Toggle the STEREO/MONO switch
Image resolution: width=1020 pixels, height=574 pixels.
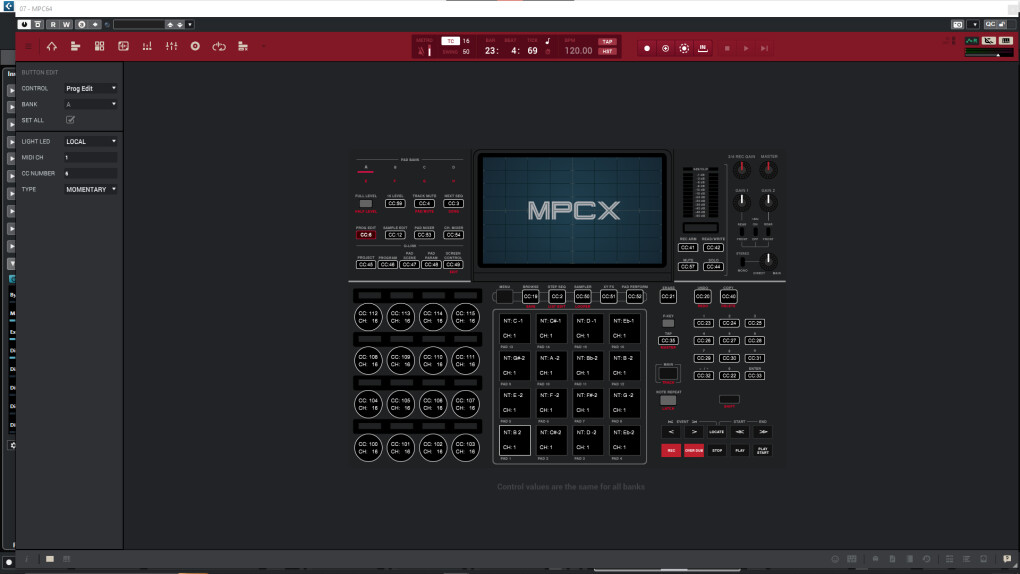pyautogui.click(x=742, y=262)
